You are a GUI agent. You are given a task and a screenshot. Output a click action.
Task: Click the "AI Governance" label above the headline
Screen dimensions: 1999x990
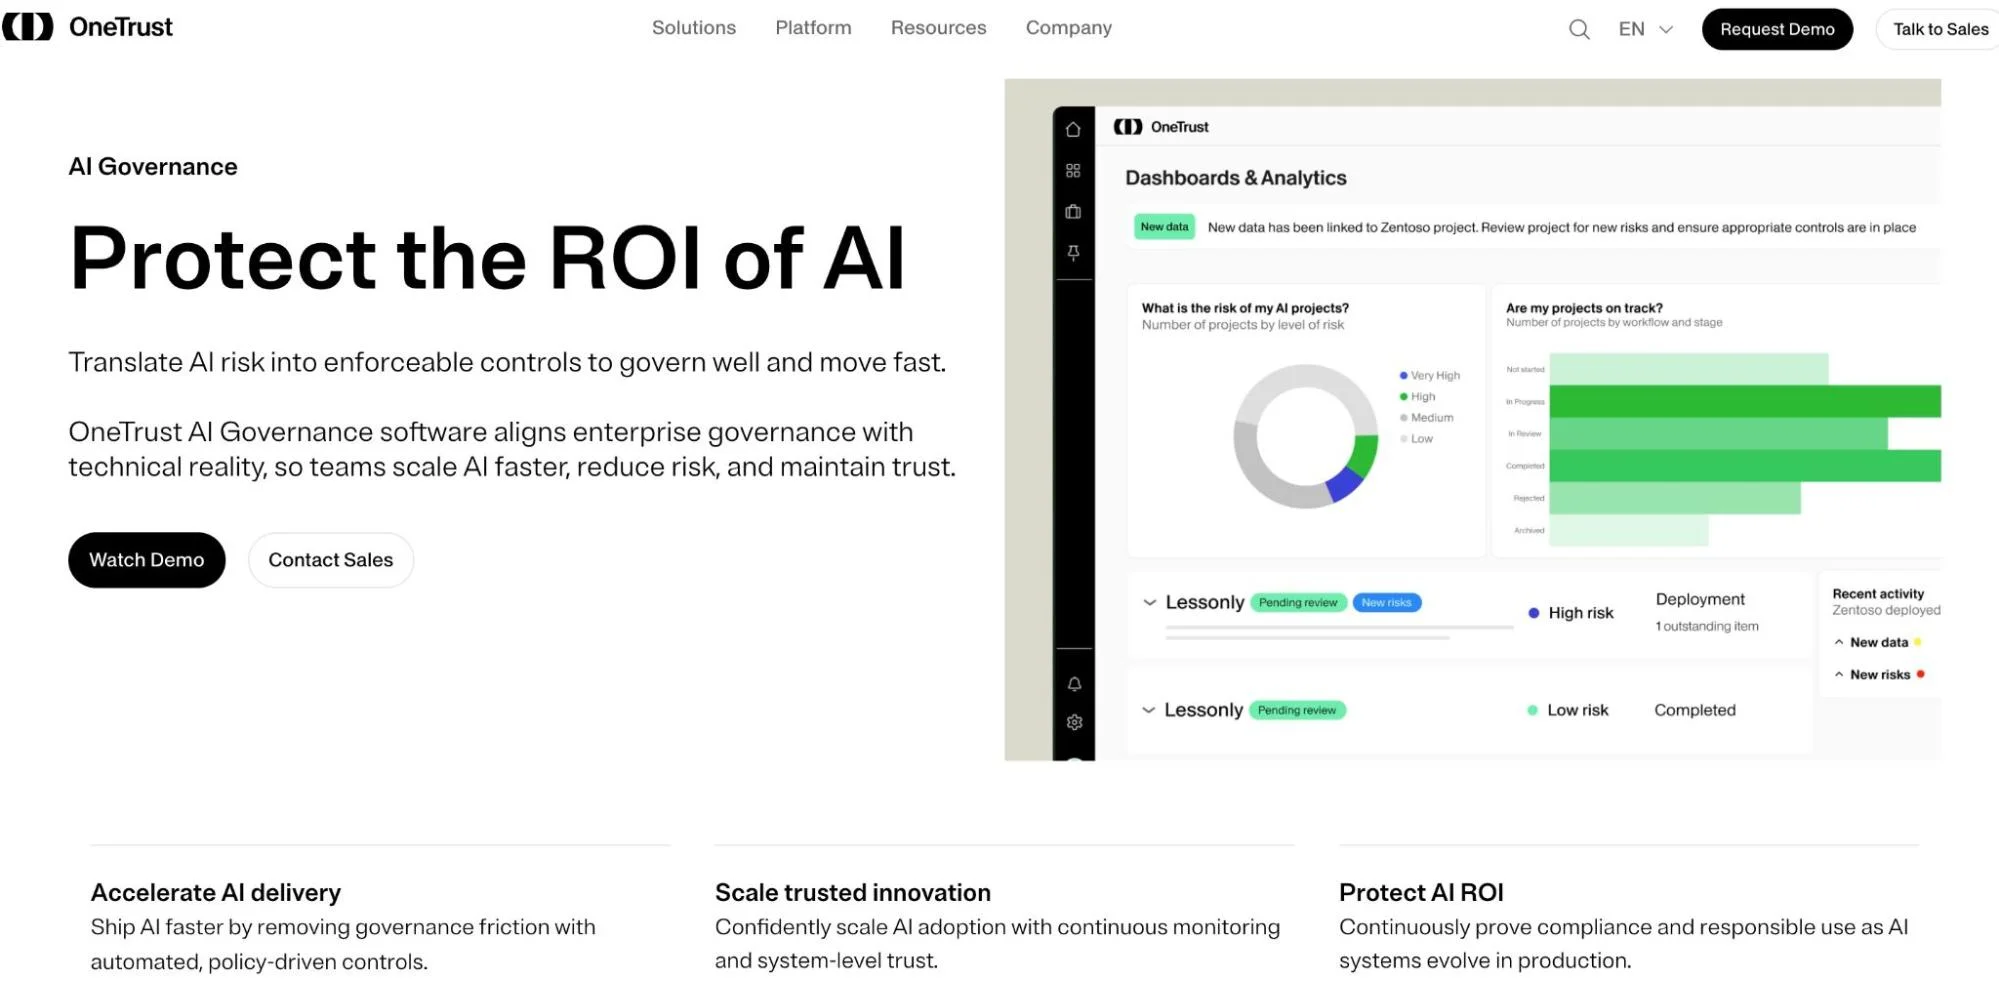(153, 167)
